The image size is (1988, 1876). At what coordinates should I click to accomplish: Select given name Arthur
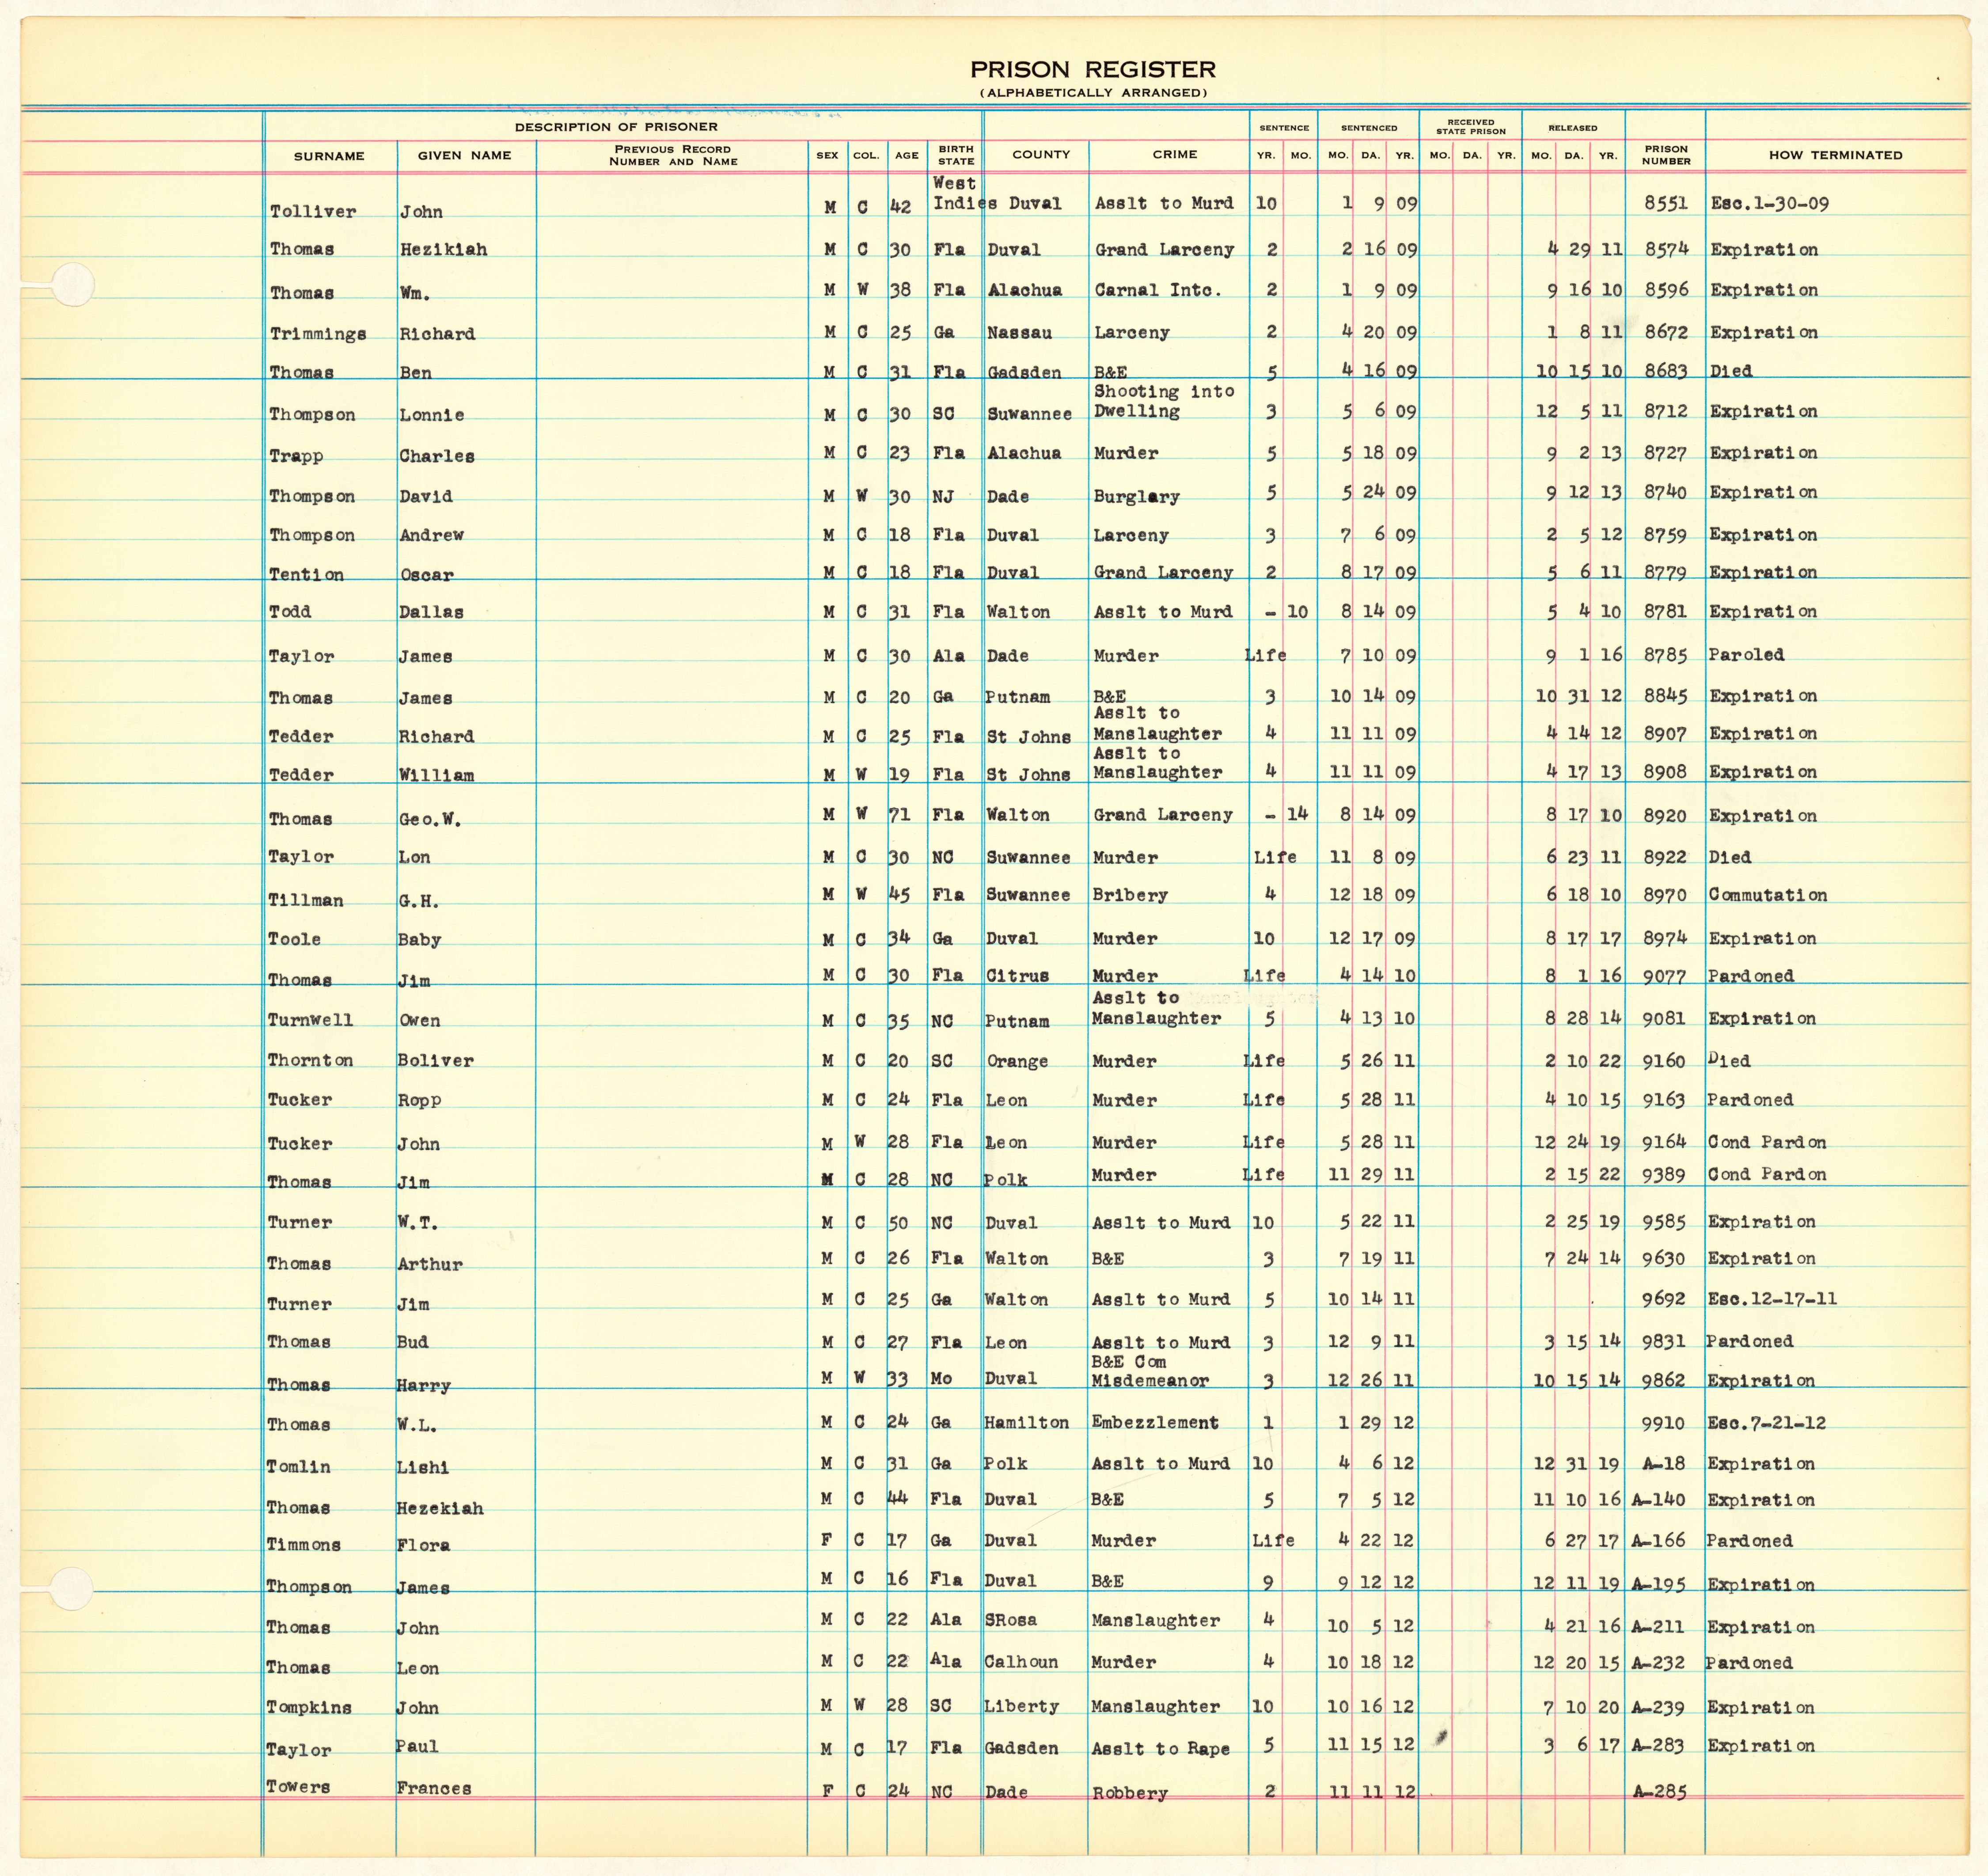[430, 1265]
